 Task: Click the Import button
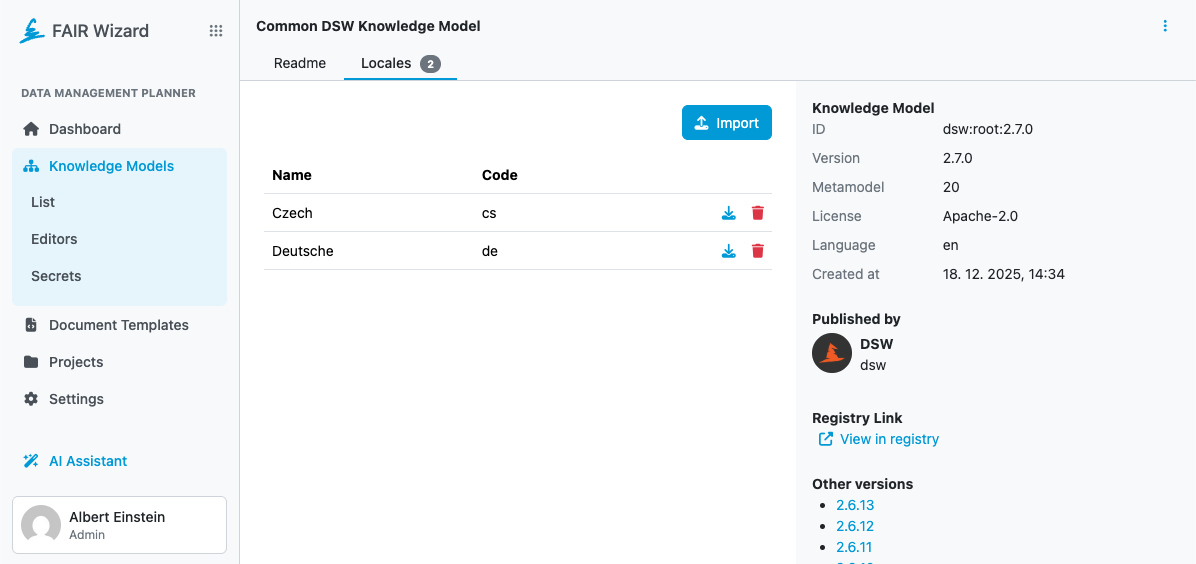coord(726,123)
